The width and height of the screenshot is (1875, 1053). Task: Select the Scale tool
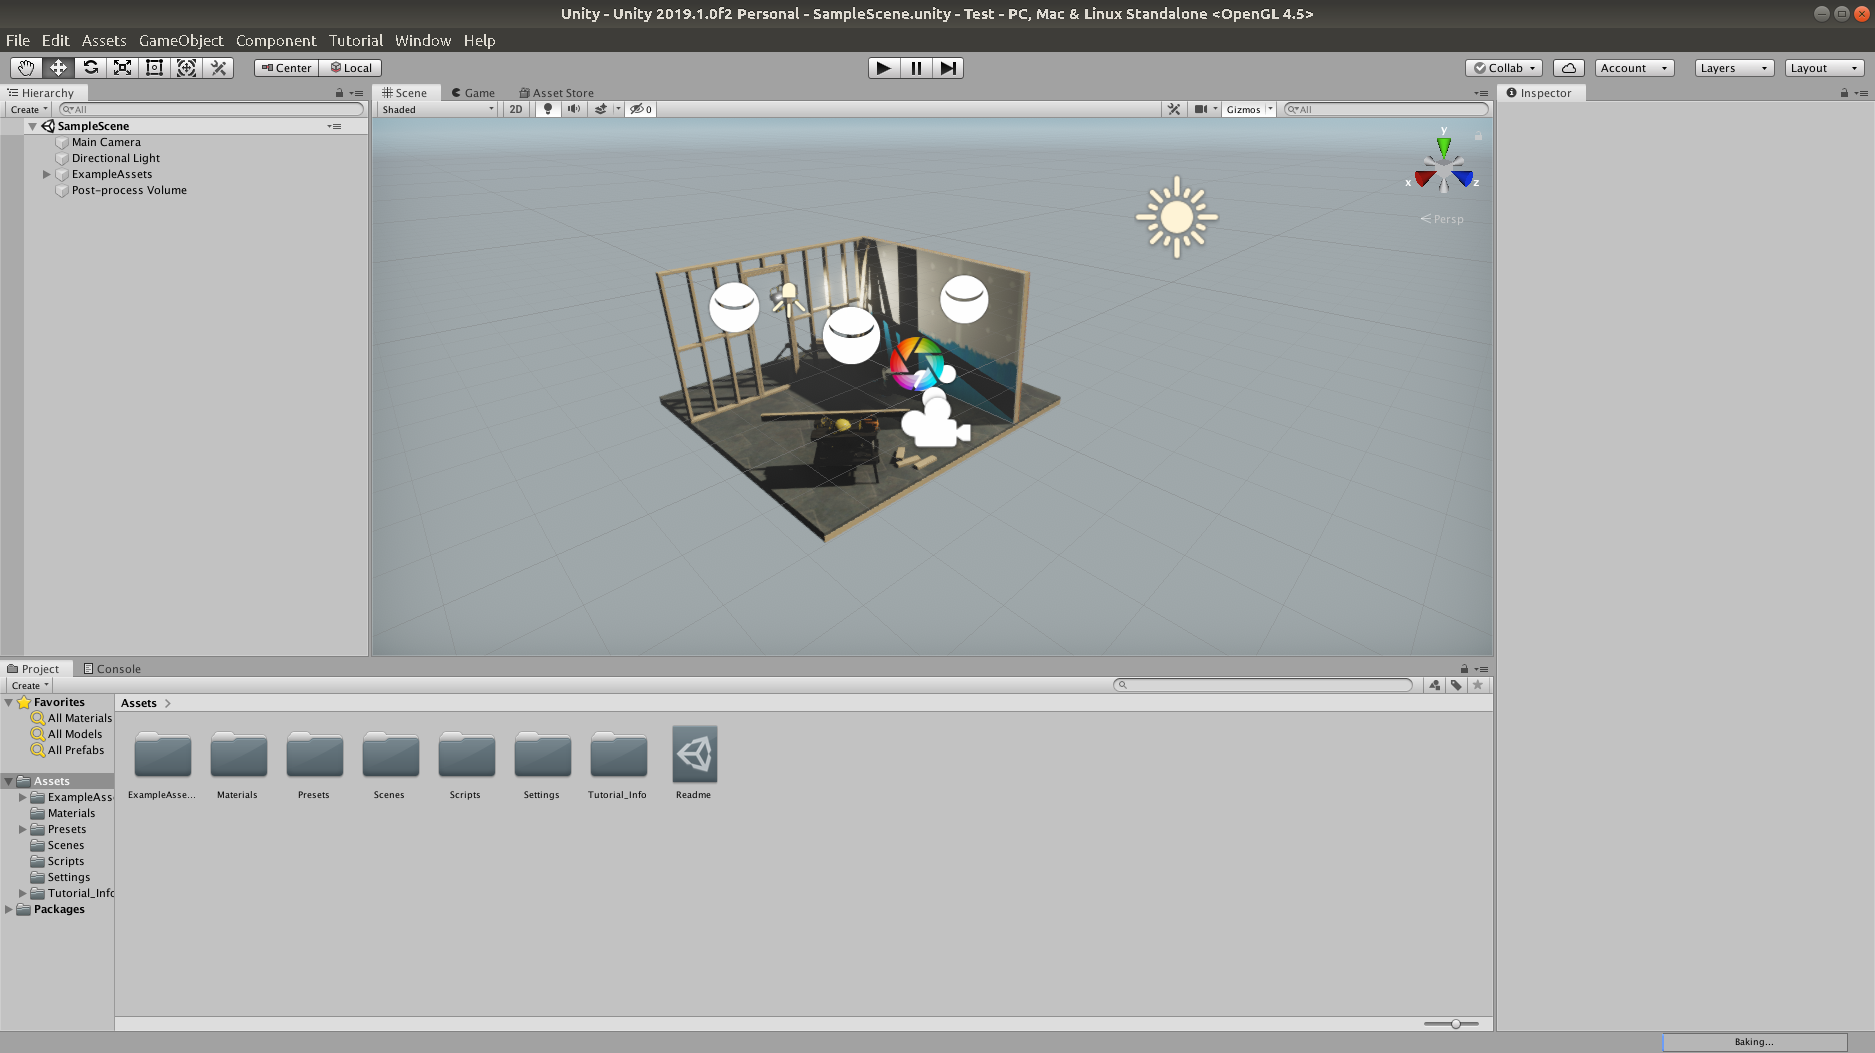[122, 68]
